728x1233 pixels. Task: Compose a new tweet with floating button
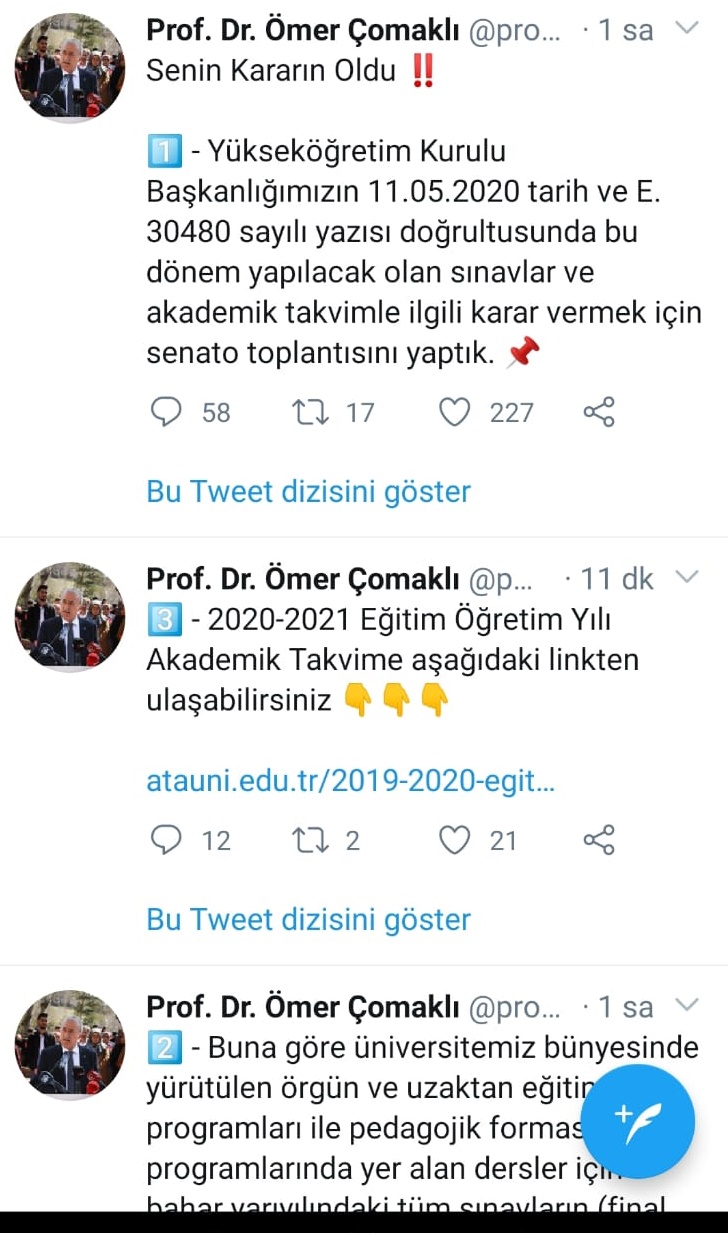(640, 1118)
